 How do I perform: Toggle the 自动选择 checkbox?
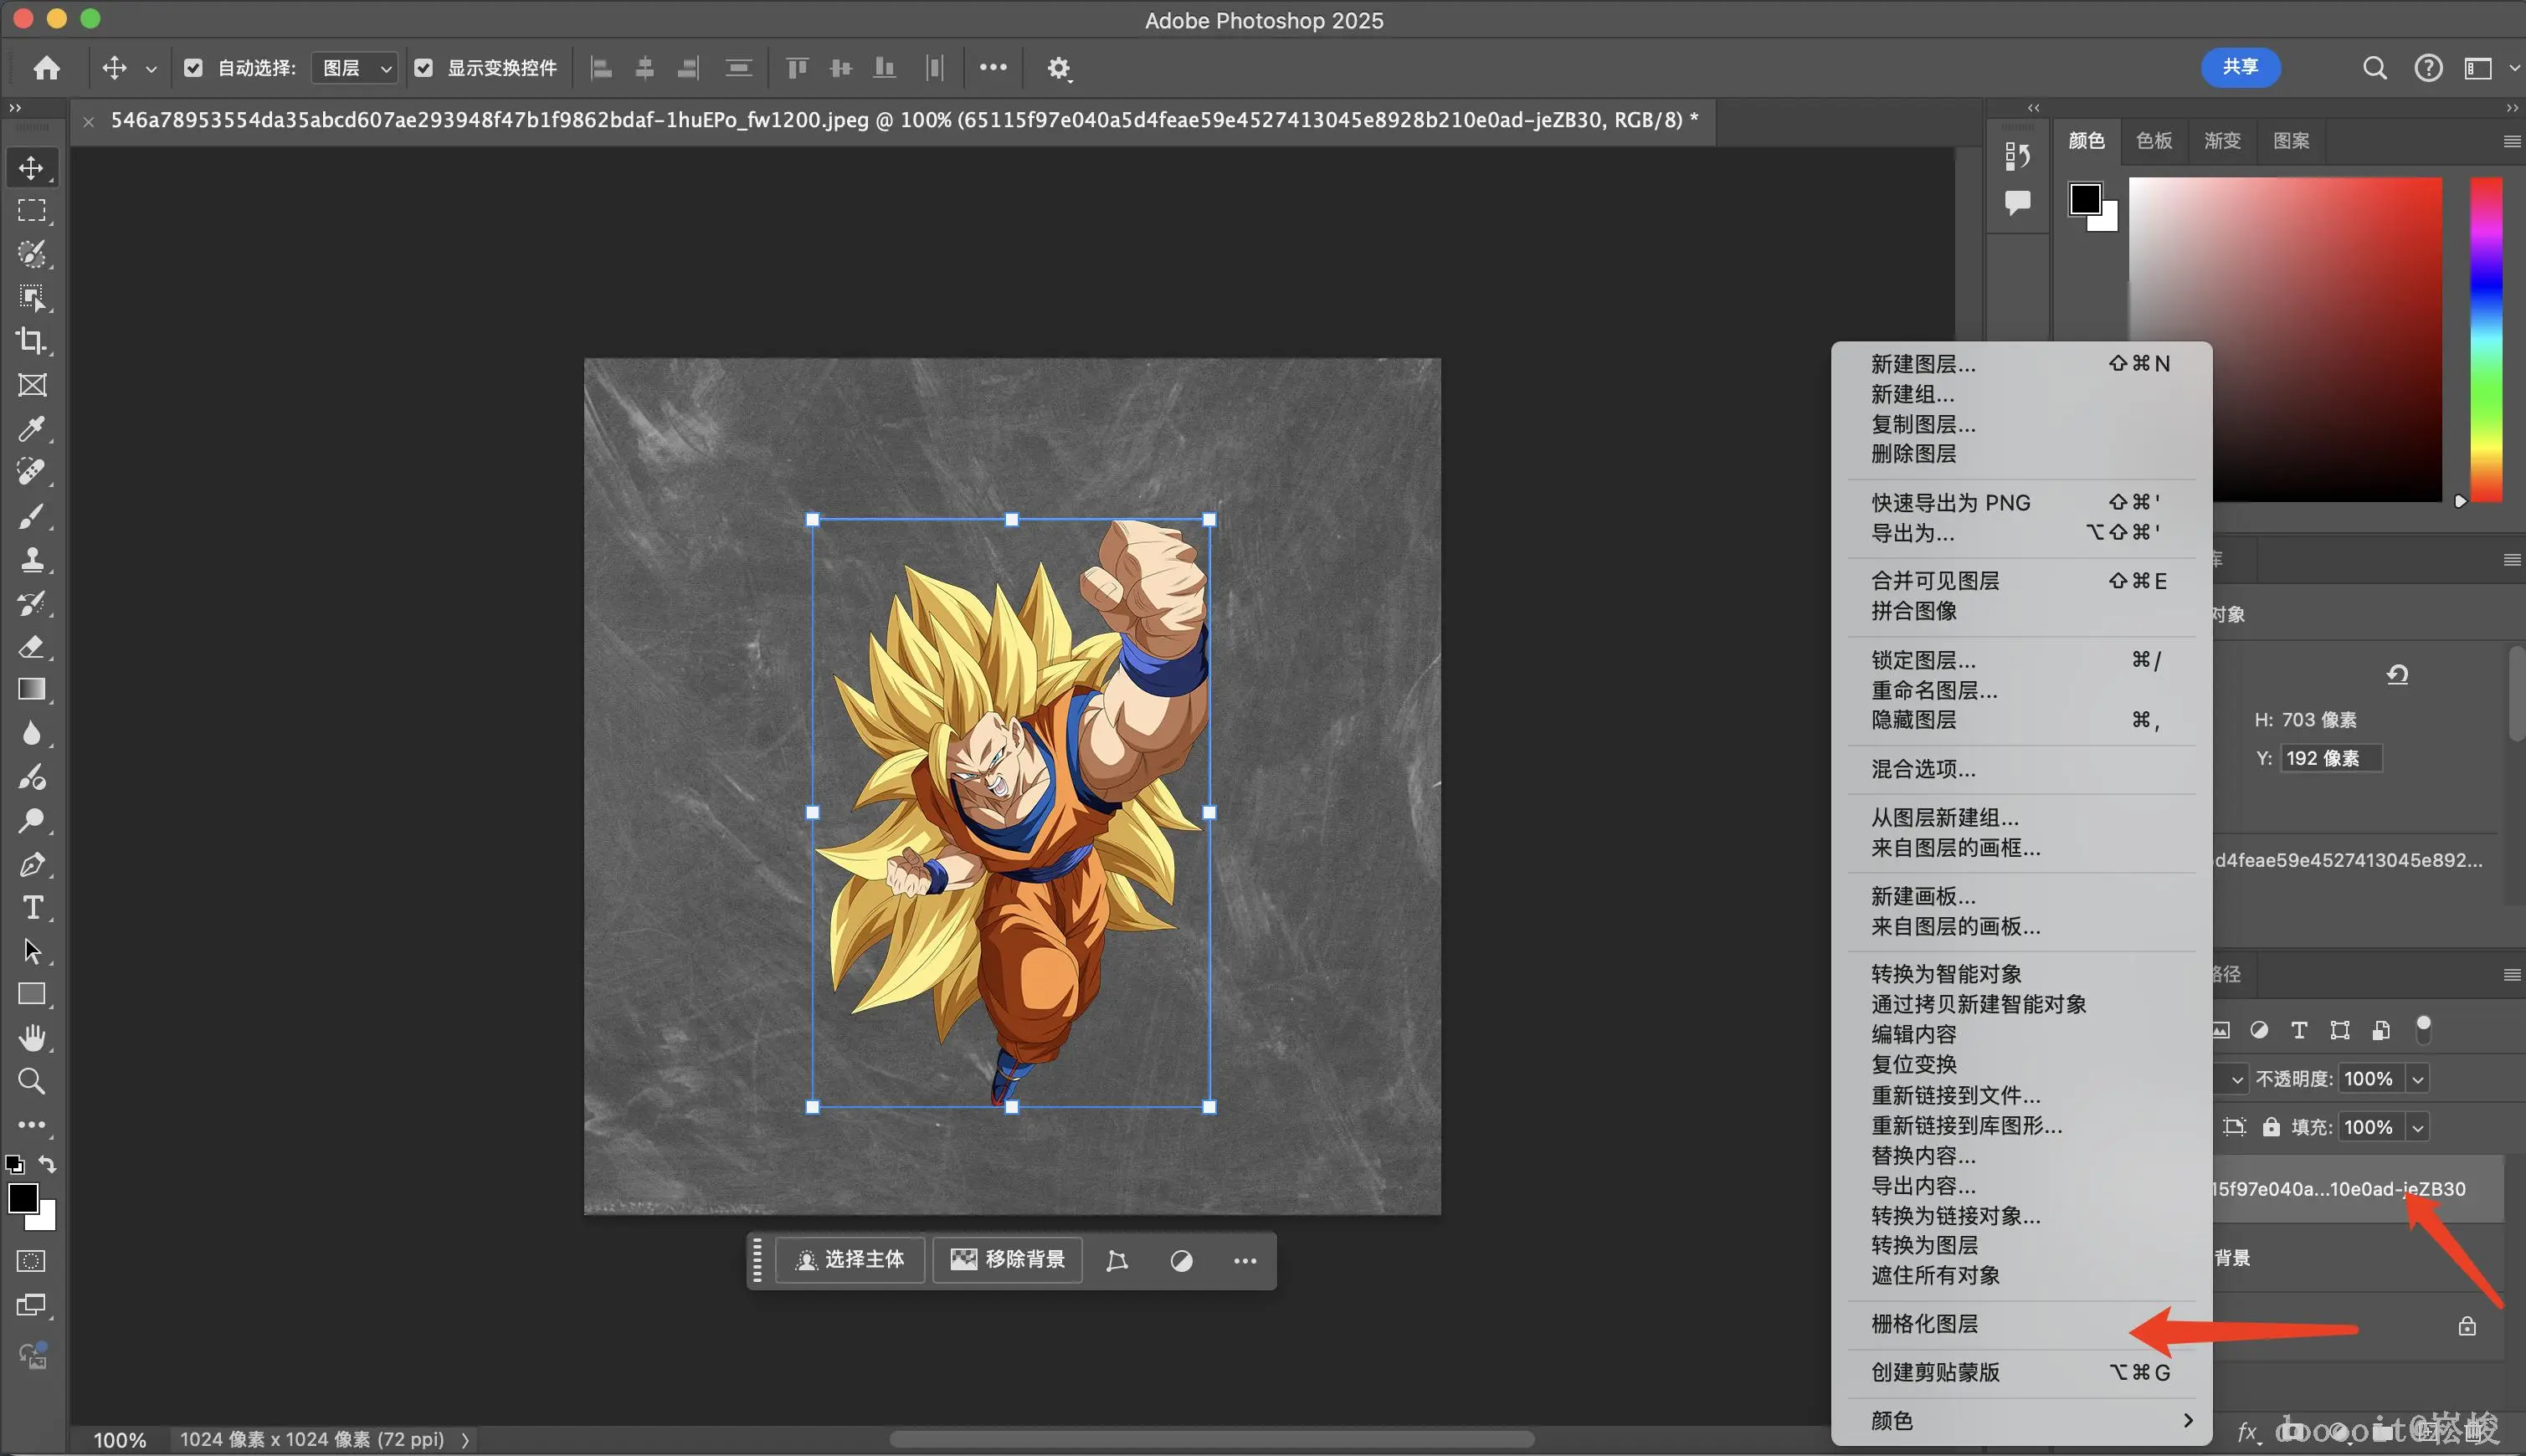click(194, 68)
